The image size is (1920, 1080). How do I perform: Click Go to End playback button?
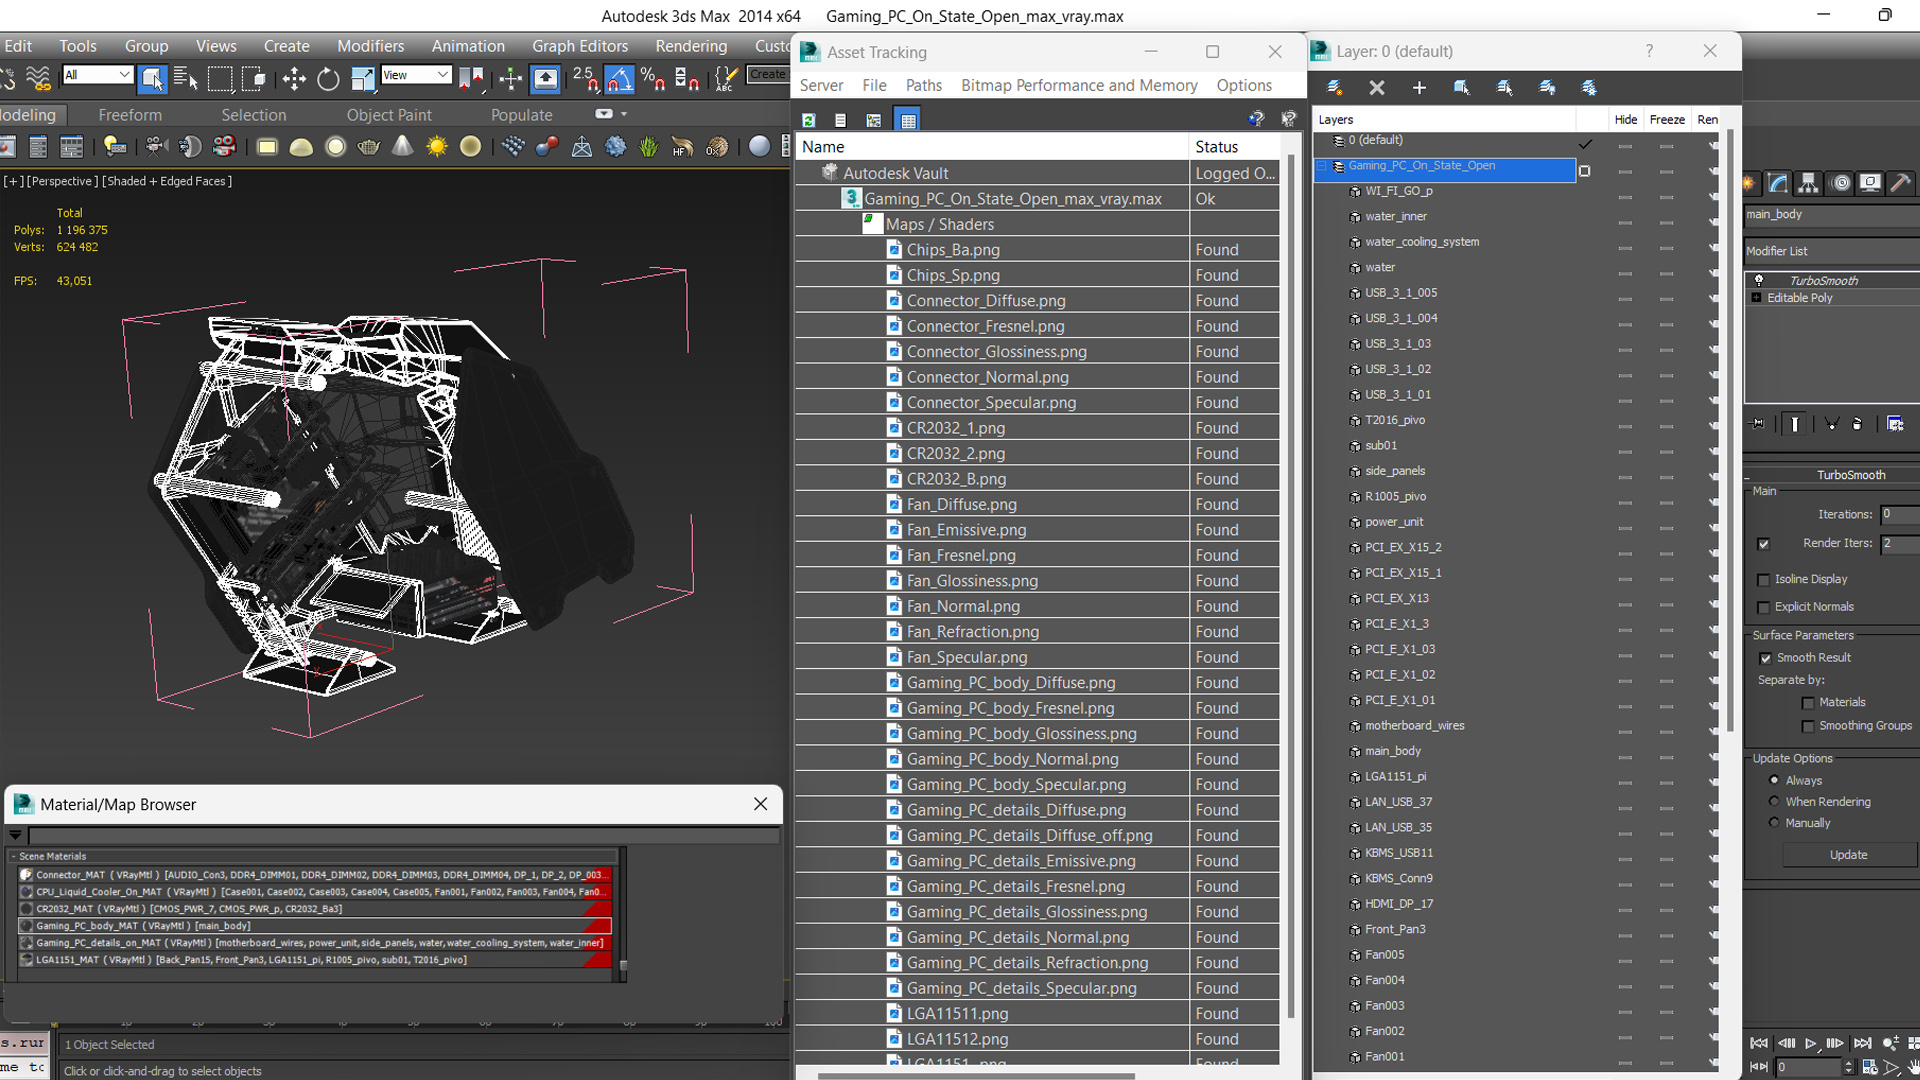(1862, 1043)
